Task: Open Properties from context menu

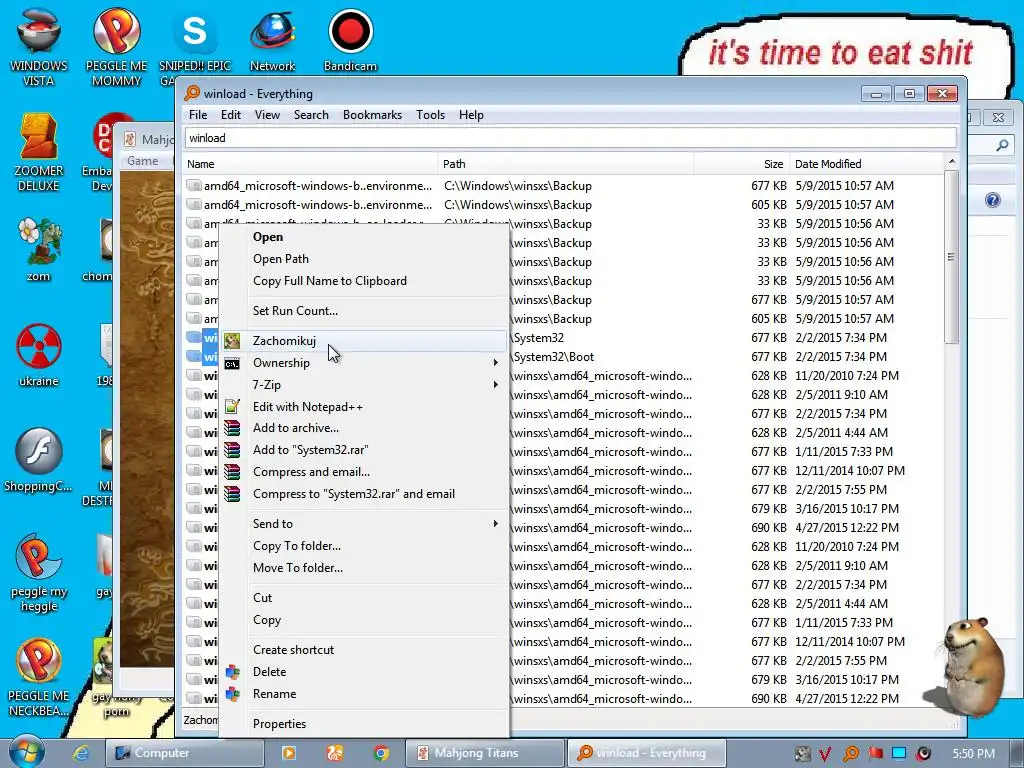Action: pos(363,724)
